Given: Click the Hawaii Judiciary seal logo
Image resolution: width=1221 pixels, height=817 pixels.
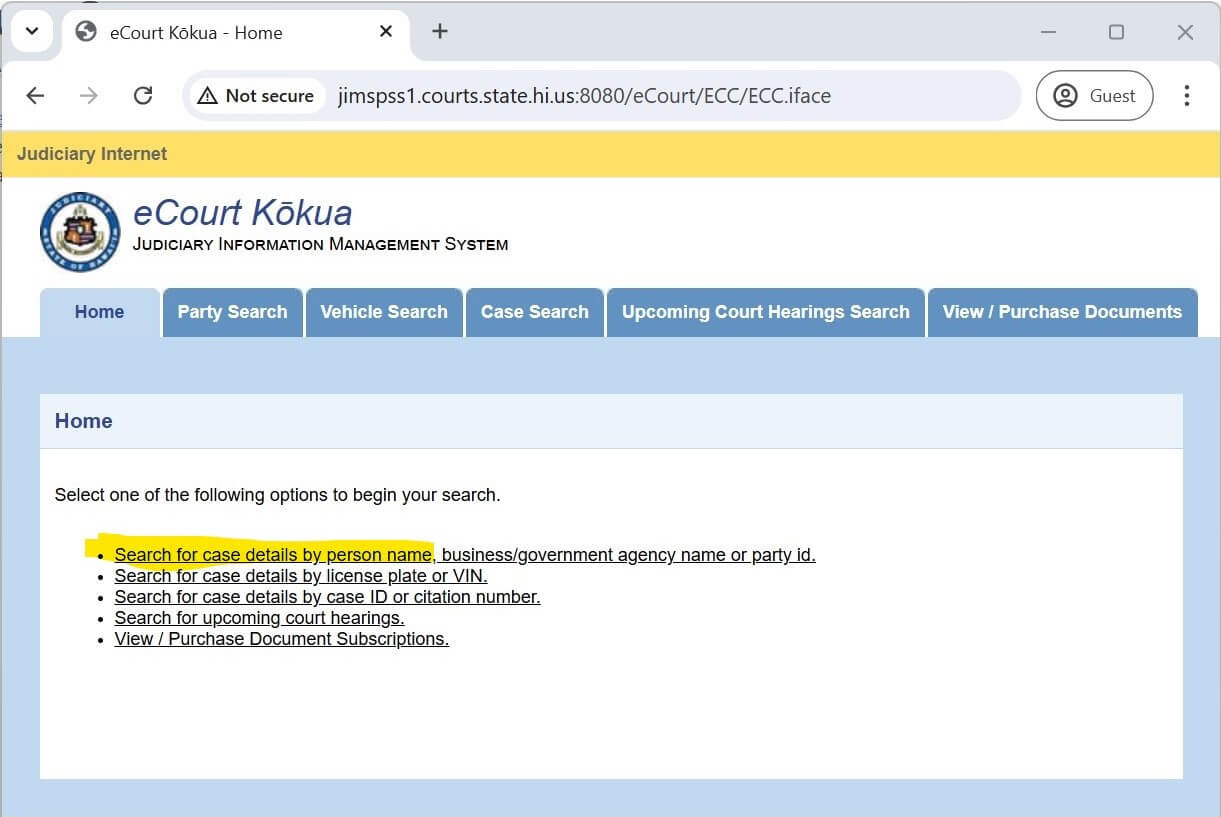Looking at the screenshot, I should click(x=80, y=232).
